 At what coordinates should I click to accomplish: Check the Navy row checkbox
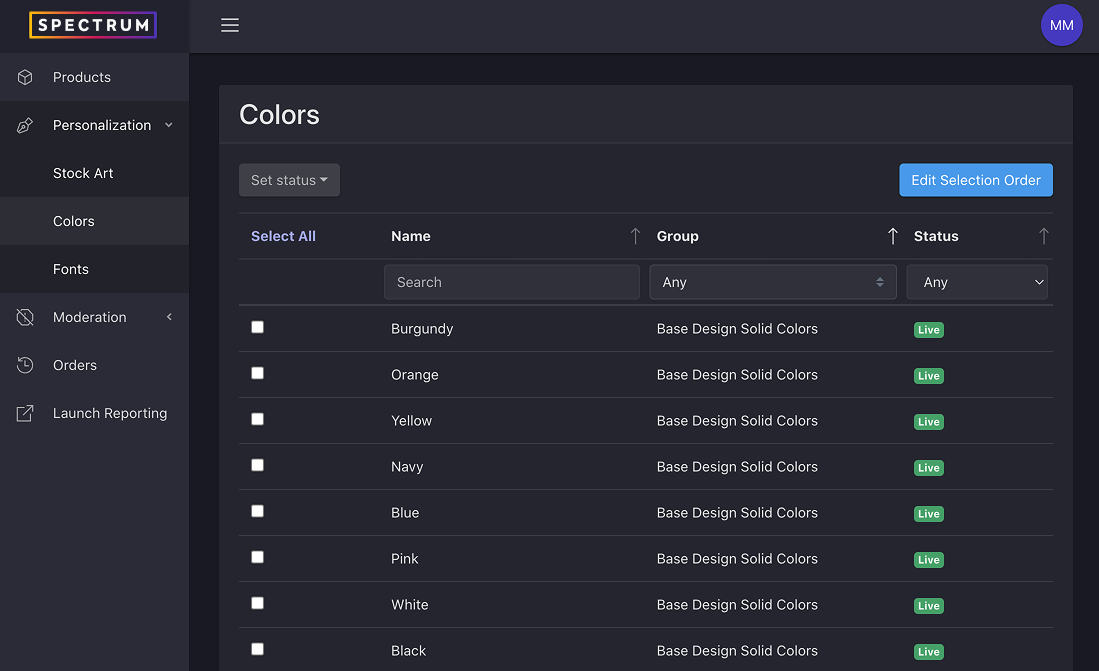[257, 466]
